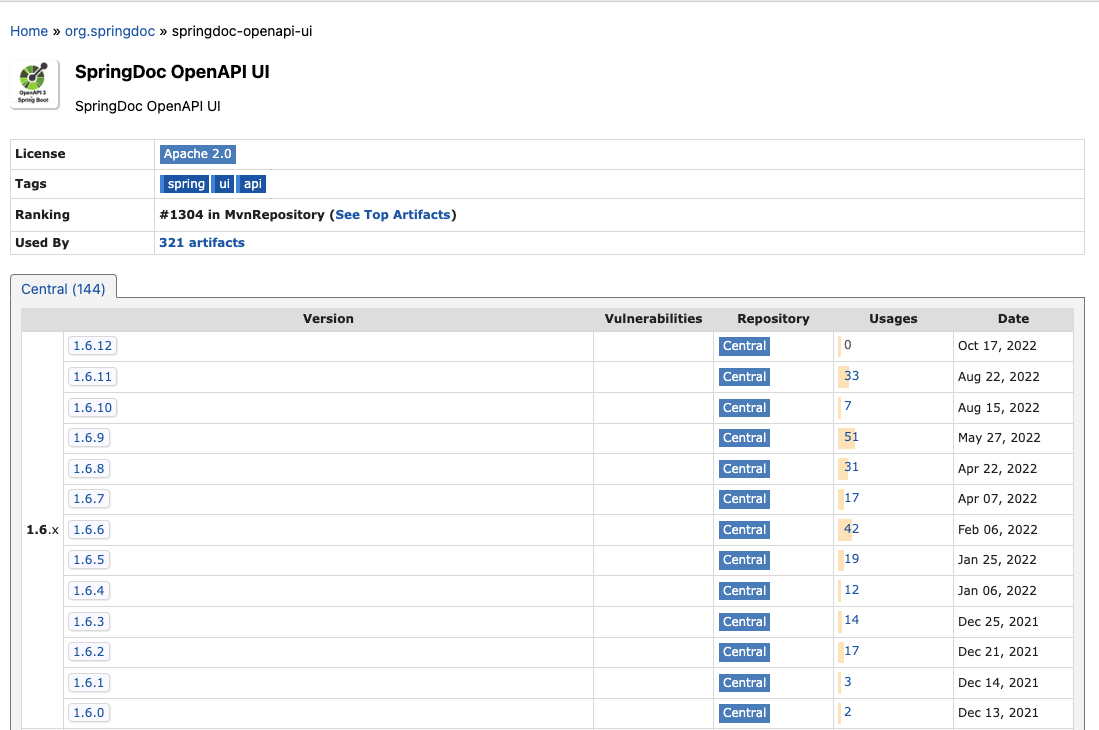Open the 7 usages link
The height and width of the screenshot is (730, 1099).
click(x=848, y=406)
